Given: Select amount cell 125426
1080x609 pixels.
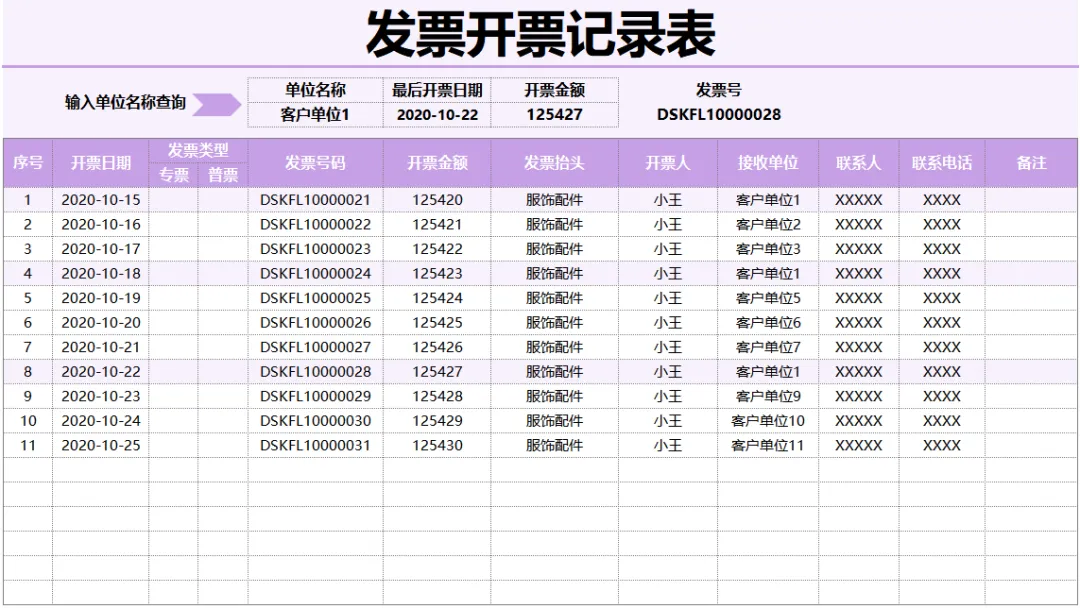Looking at the screenshot, I should (x=437, y=347).
